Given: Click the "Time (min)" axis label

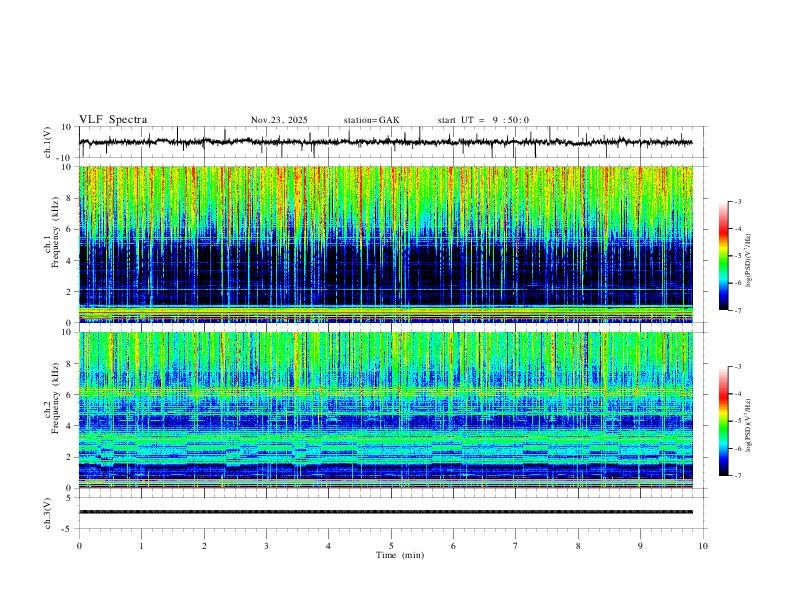Looking at the screenshot, I should coord(400,555).
